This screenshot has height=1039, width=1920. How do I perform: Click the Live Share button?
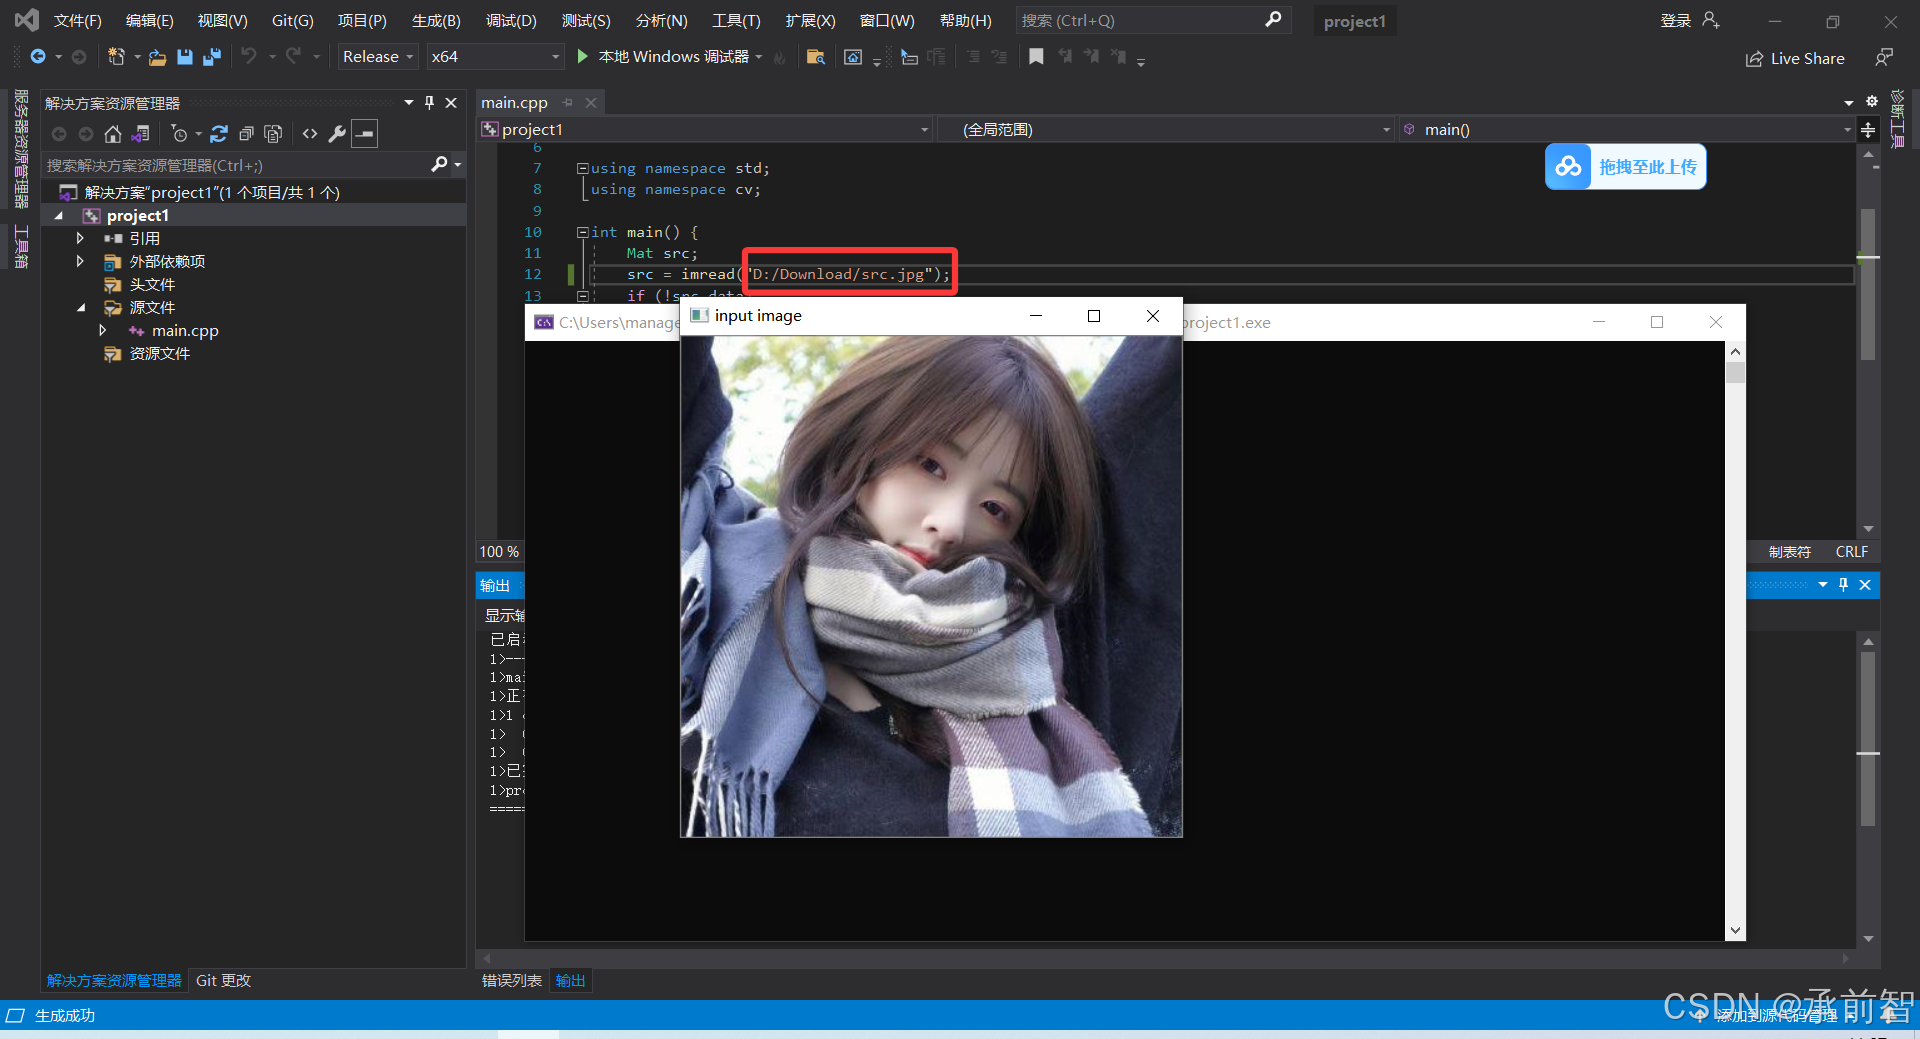(x=1795, y=59)
